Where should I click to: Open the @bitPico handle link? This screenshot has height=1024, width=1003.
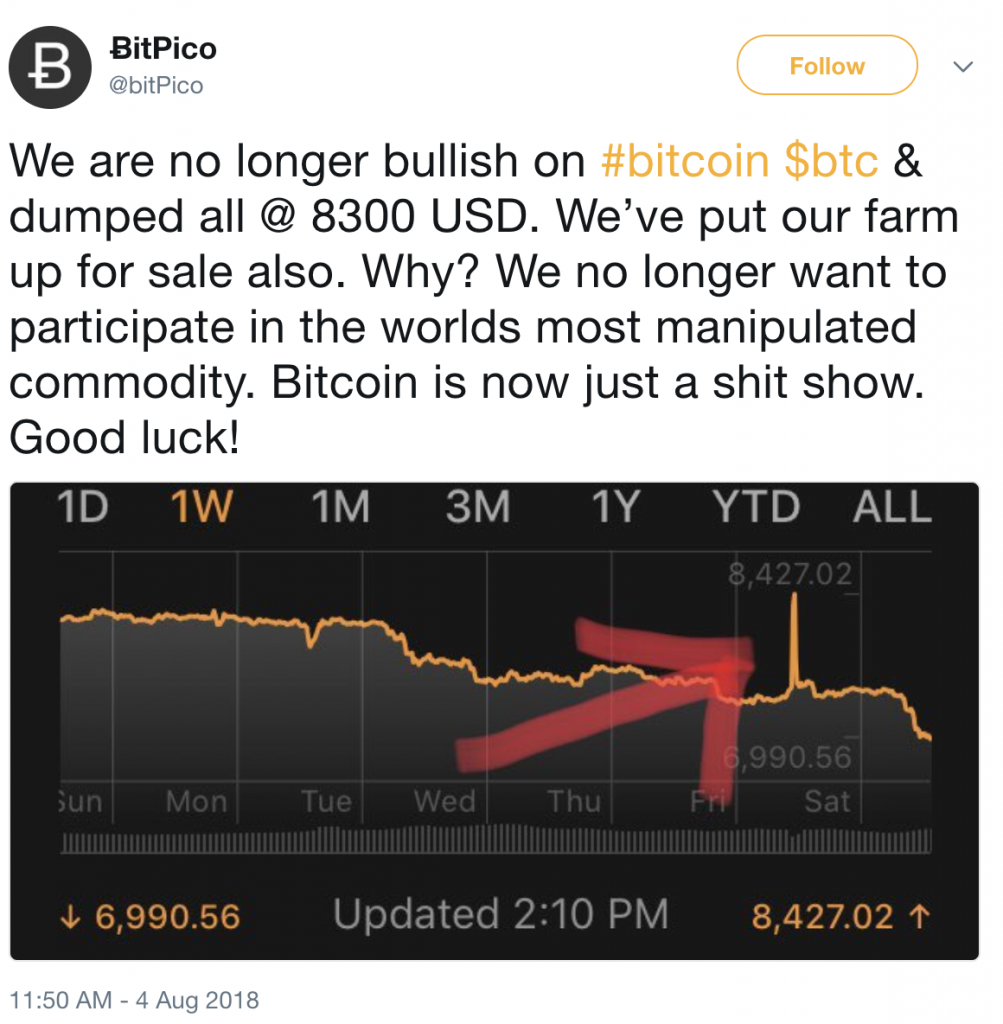click(156, 86)
